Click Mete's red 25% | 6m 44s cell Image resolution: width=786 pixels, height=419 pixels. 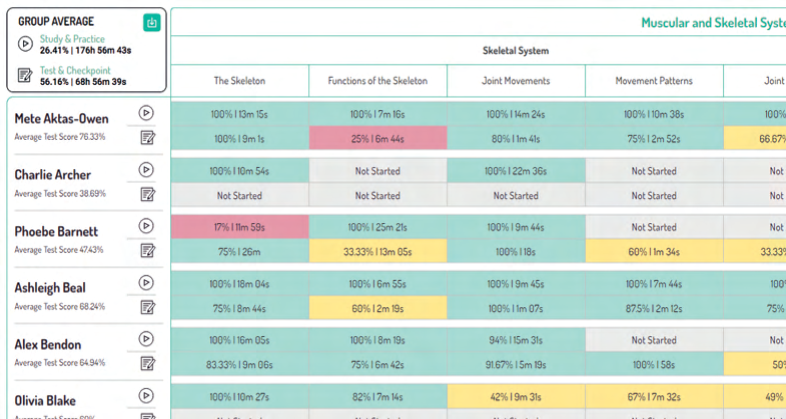point(378,138)
